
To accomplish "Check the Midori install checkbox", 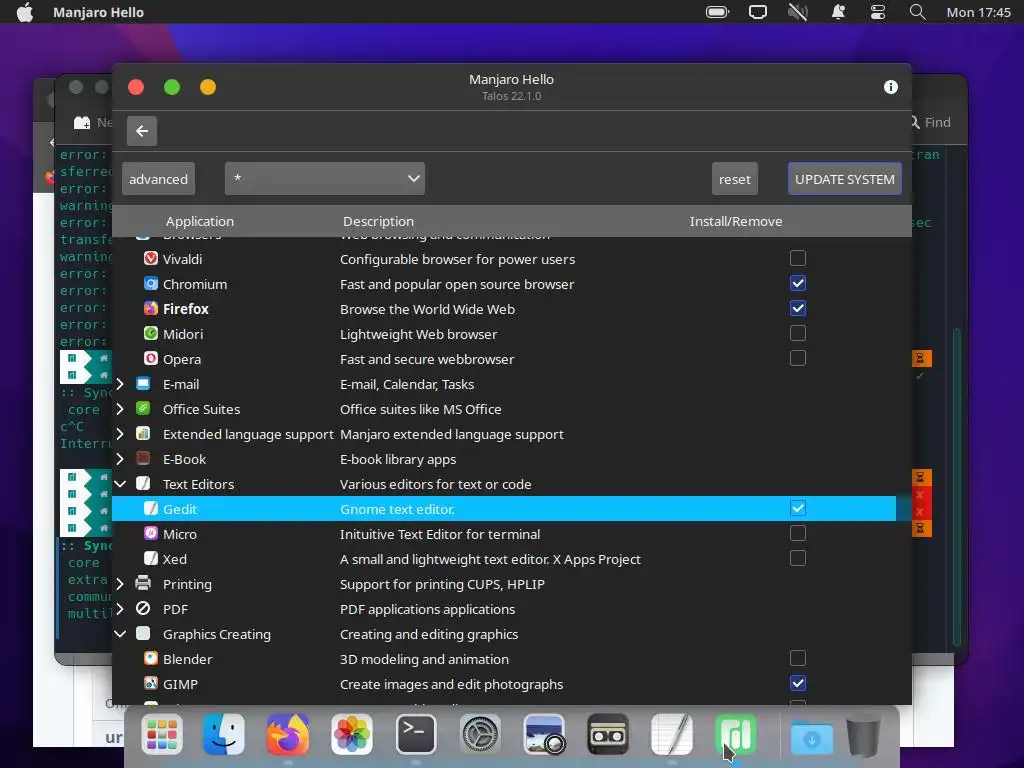I will pos(797,333).
